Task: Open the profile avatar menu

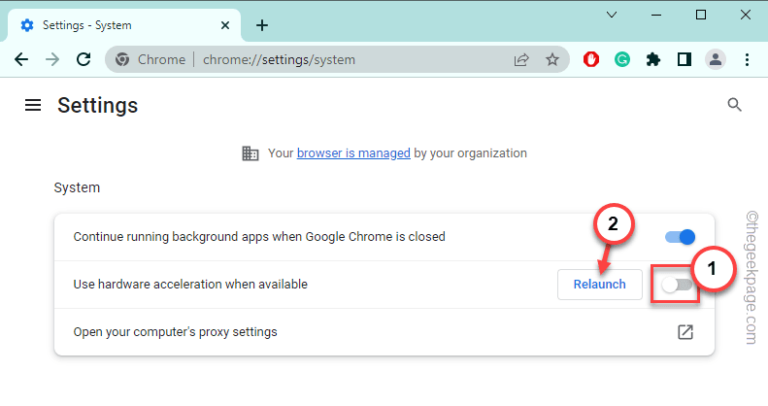Action: [x=715, y=60]
